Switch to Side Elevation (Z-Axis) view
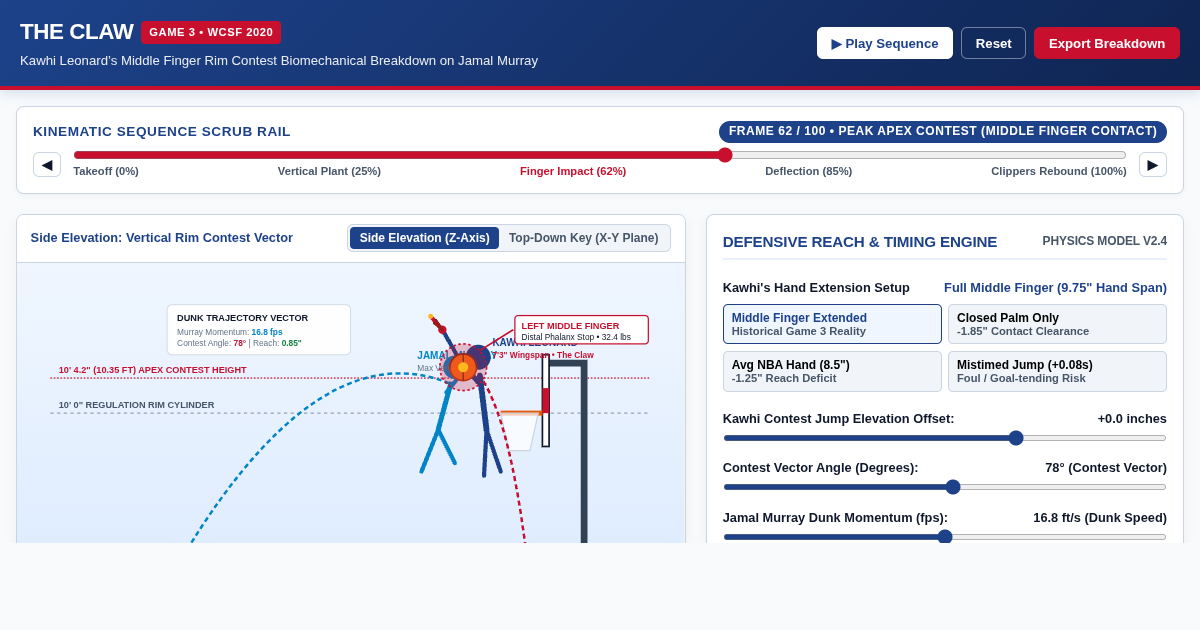Image resolution: width=1200 pixels, height=630 pixels. point(424,238)
